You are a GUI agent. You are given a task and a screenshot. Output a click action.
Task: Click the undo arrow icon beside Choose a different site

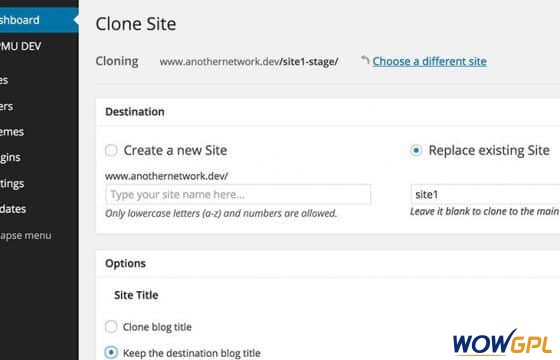point(365,60)
